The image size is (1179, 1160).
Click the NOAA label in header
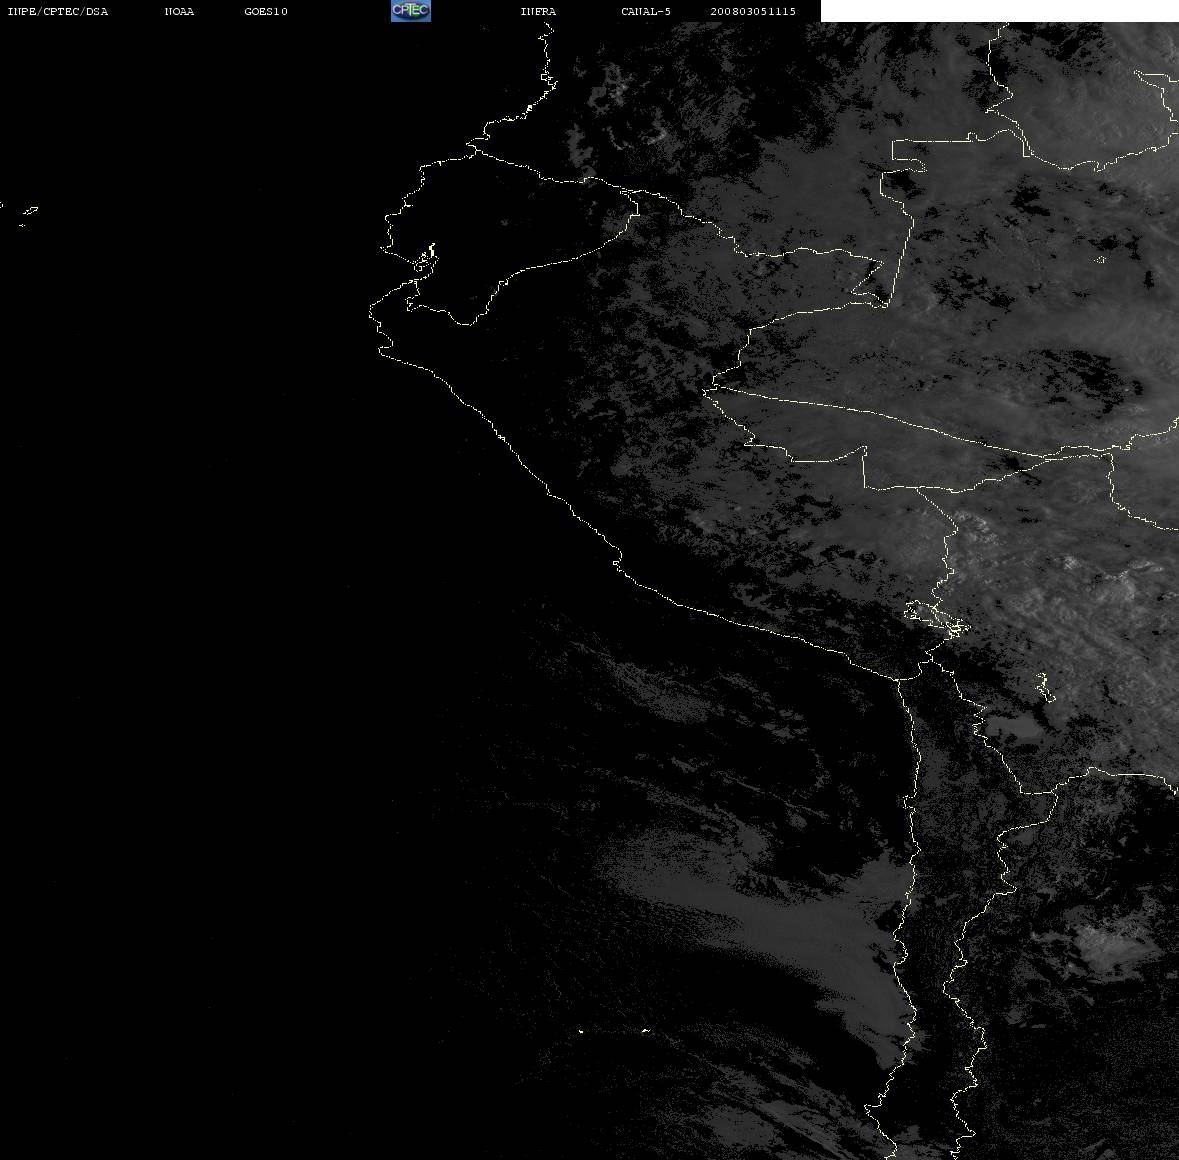point(179,11)
